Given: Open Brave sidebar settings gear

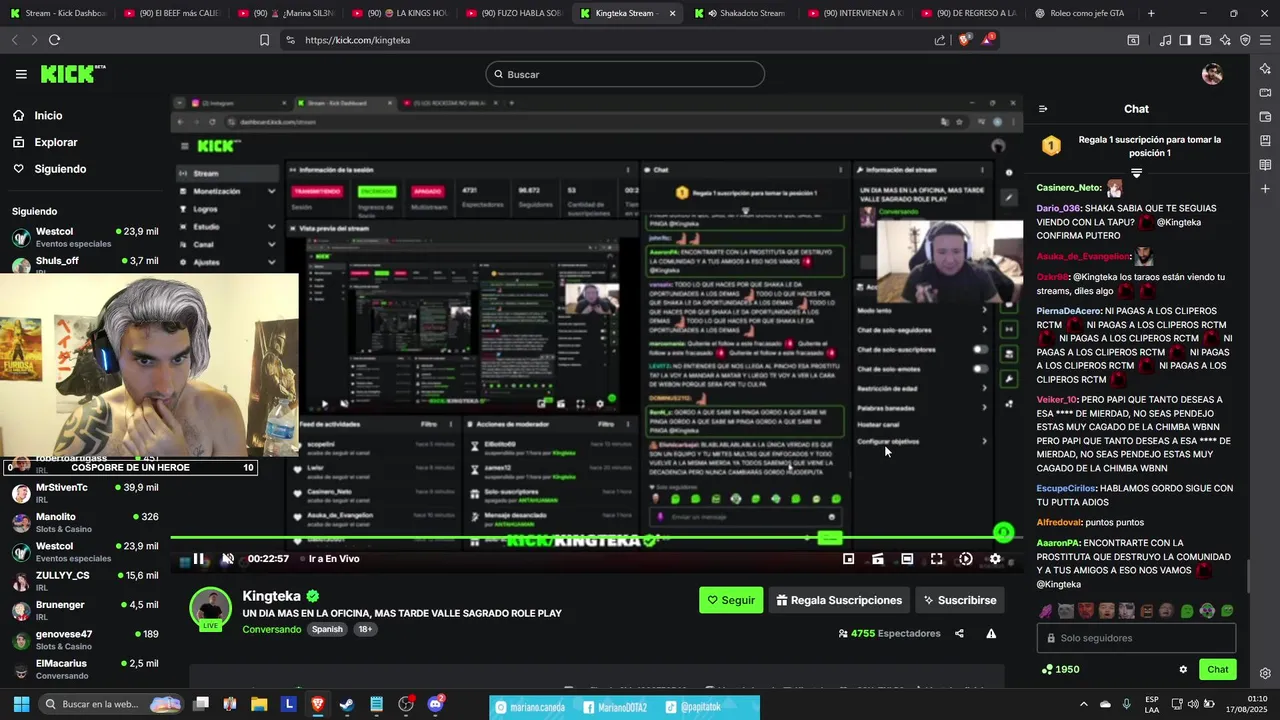Looking at the screenshot, I should (1265, 673).
